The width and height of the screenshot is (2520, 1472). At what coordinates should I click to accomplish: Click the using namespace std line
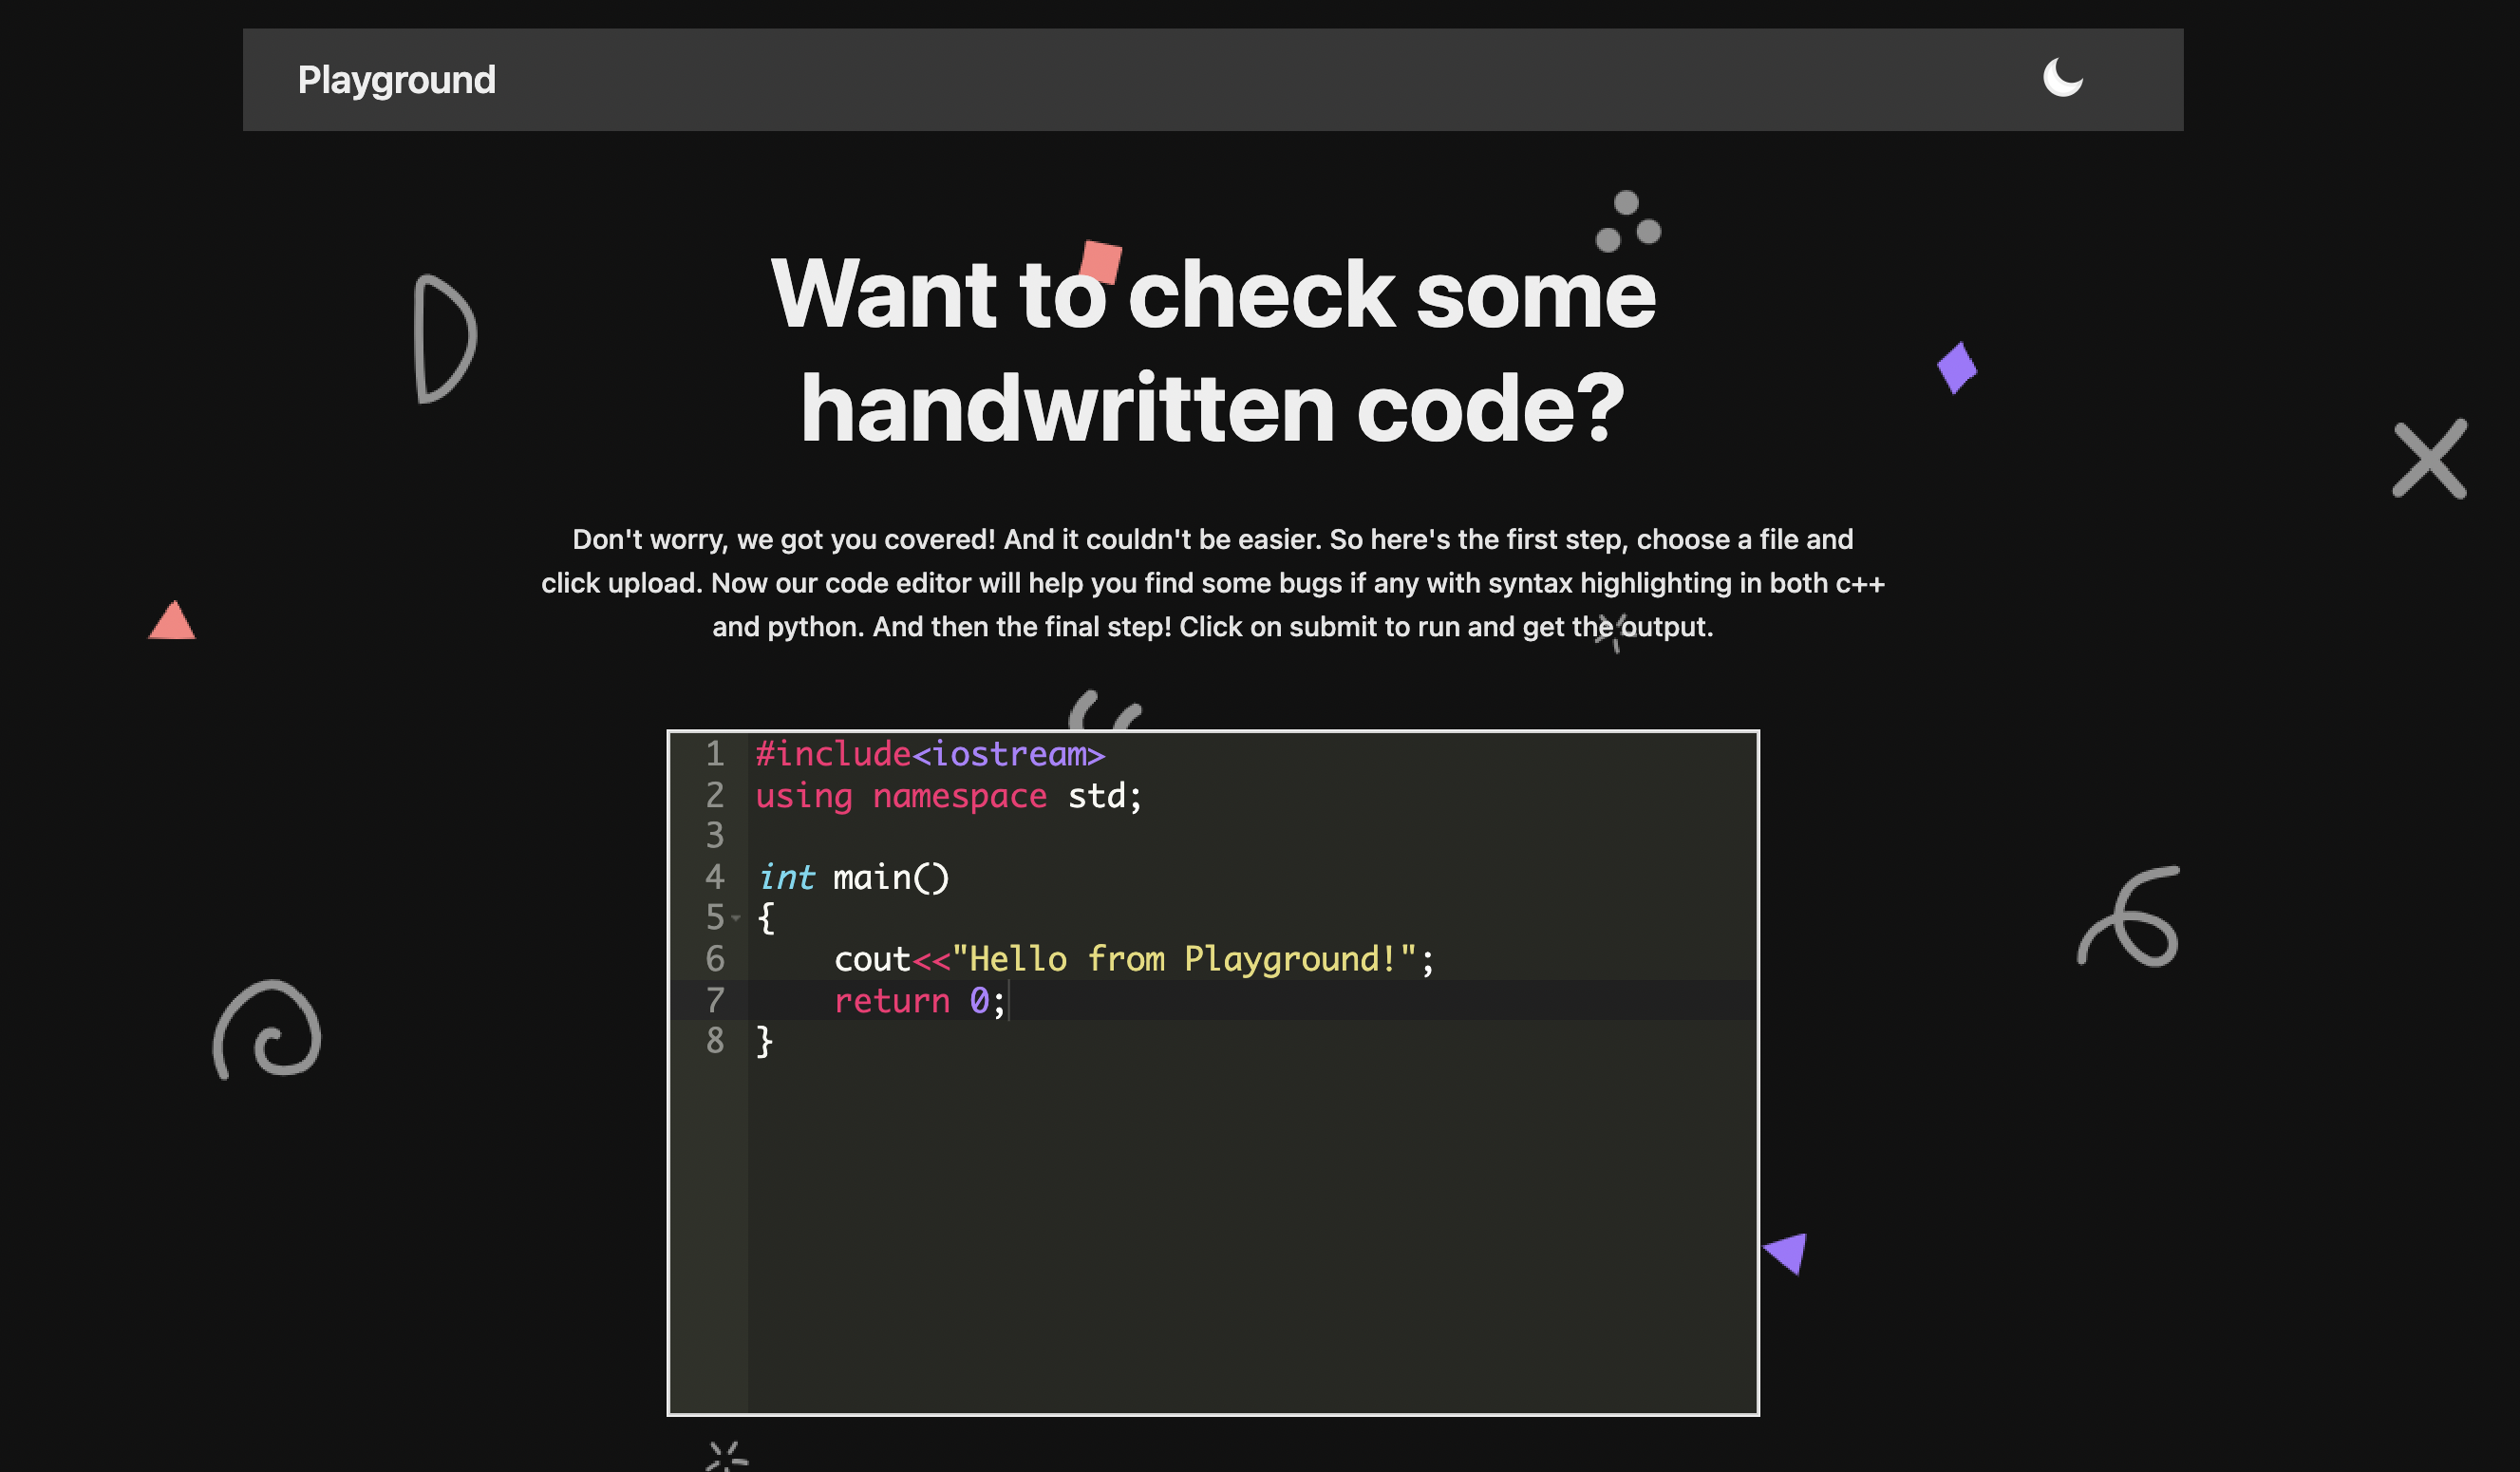(x=947, y=796)
